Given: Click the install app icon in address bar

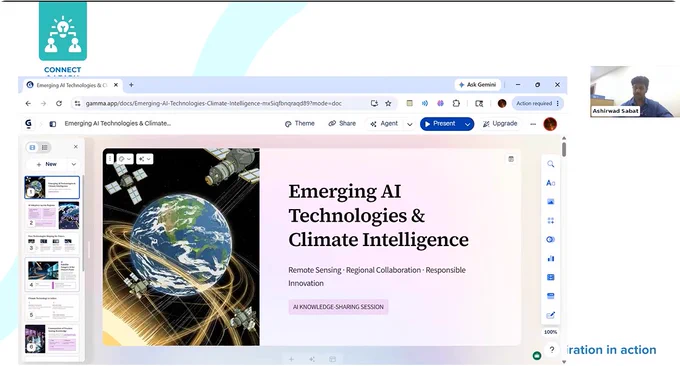Looking at the screenshot, I should (x=374, y=103).
